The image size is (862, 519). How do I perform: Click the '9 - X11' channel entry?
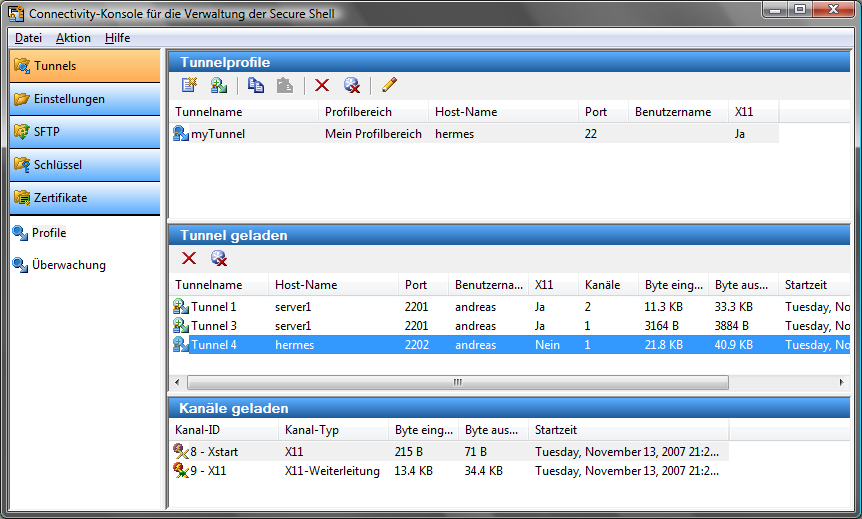(x=208, y=471)
